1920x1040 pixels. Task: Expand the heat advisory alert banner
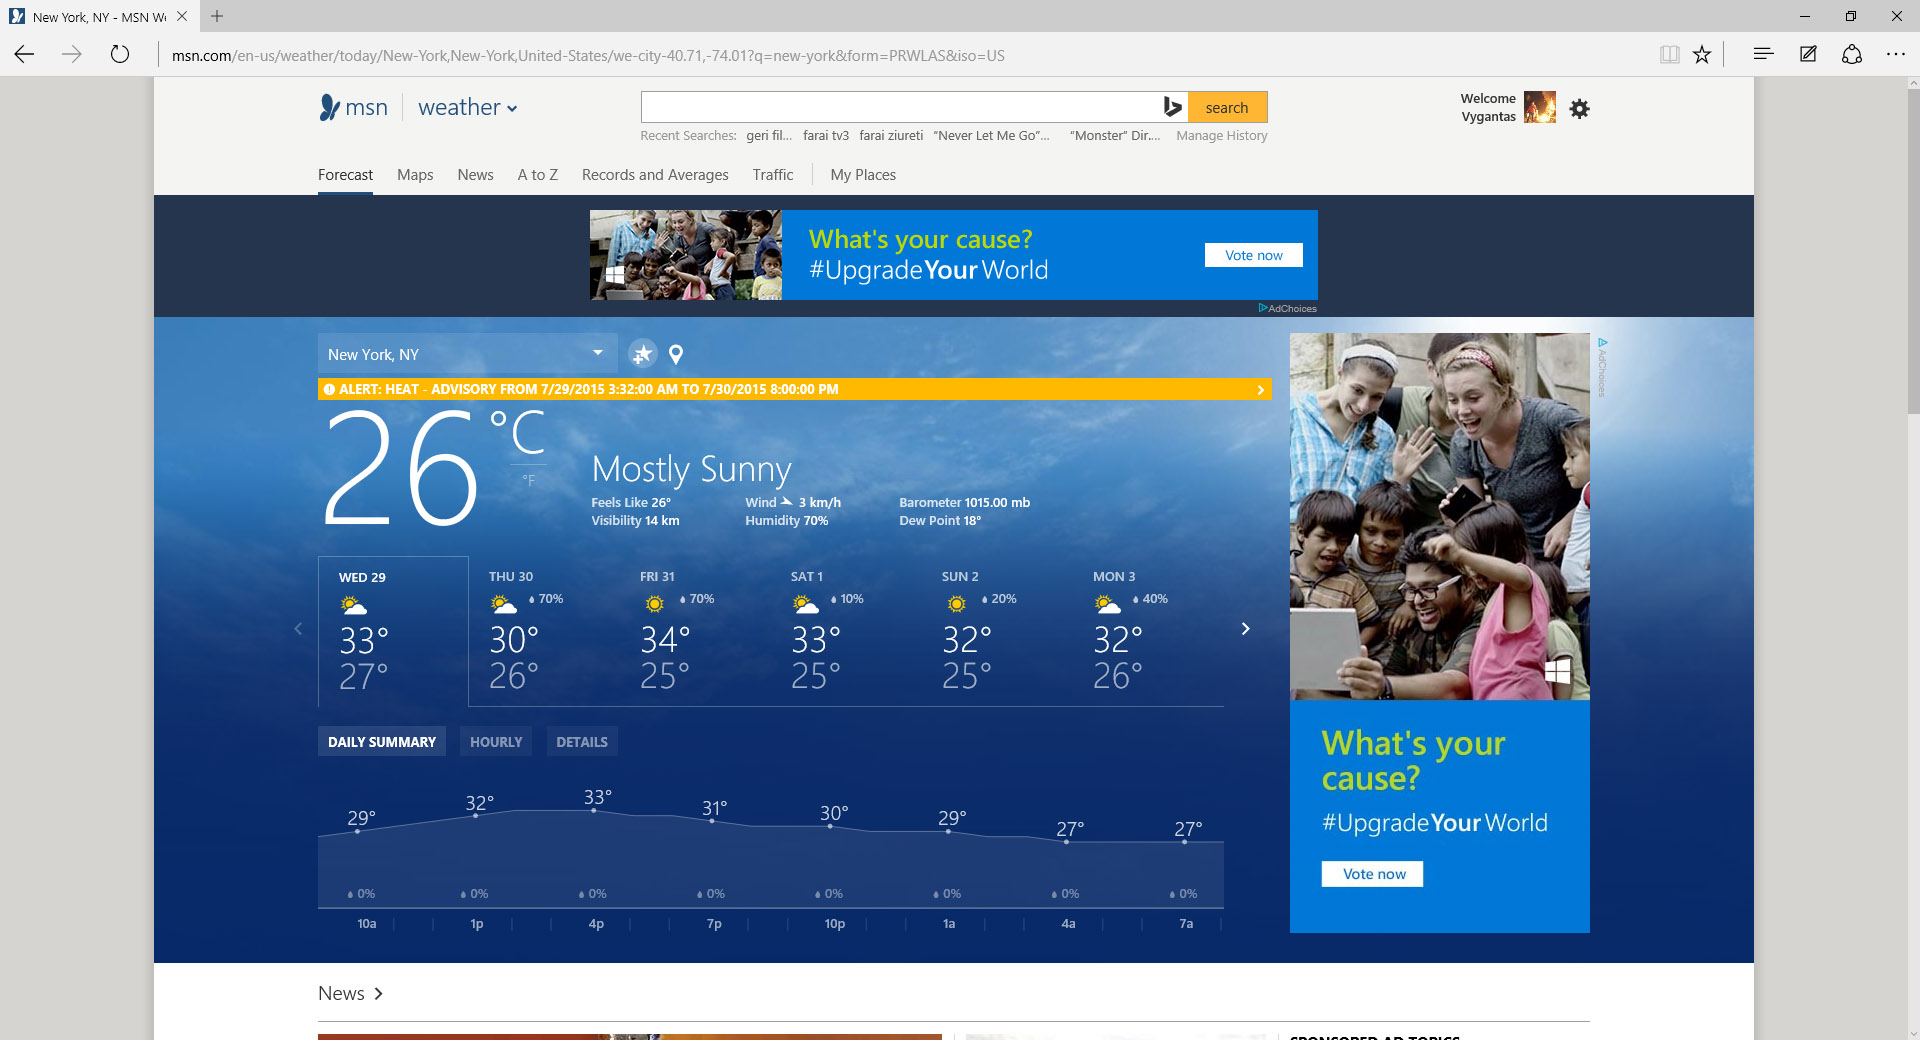1260,390
